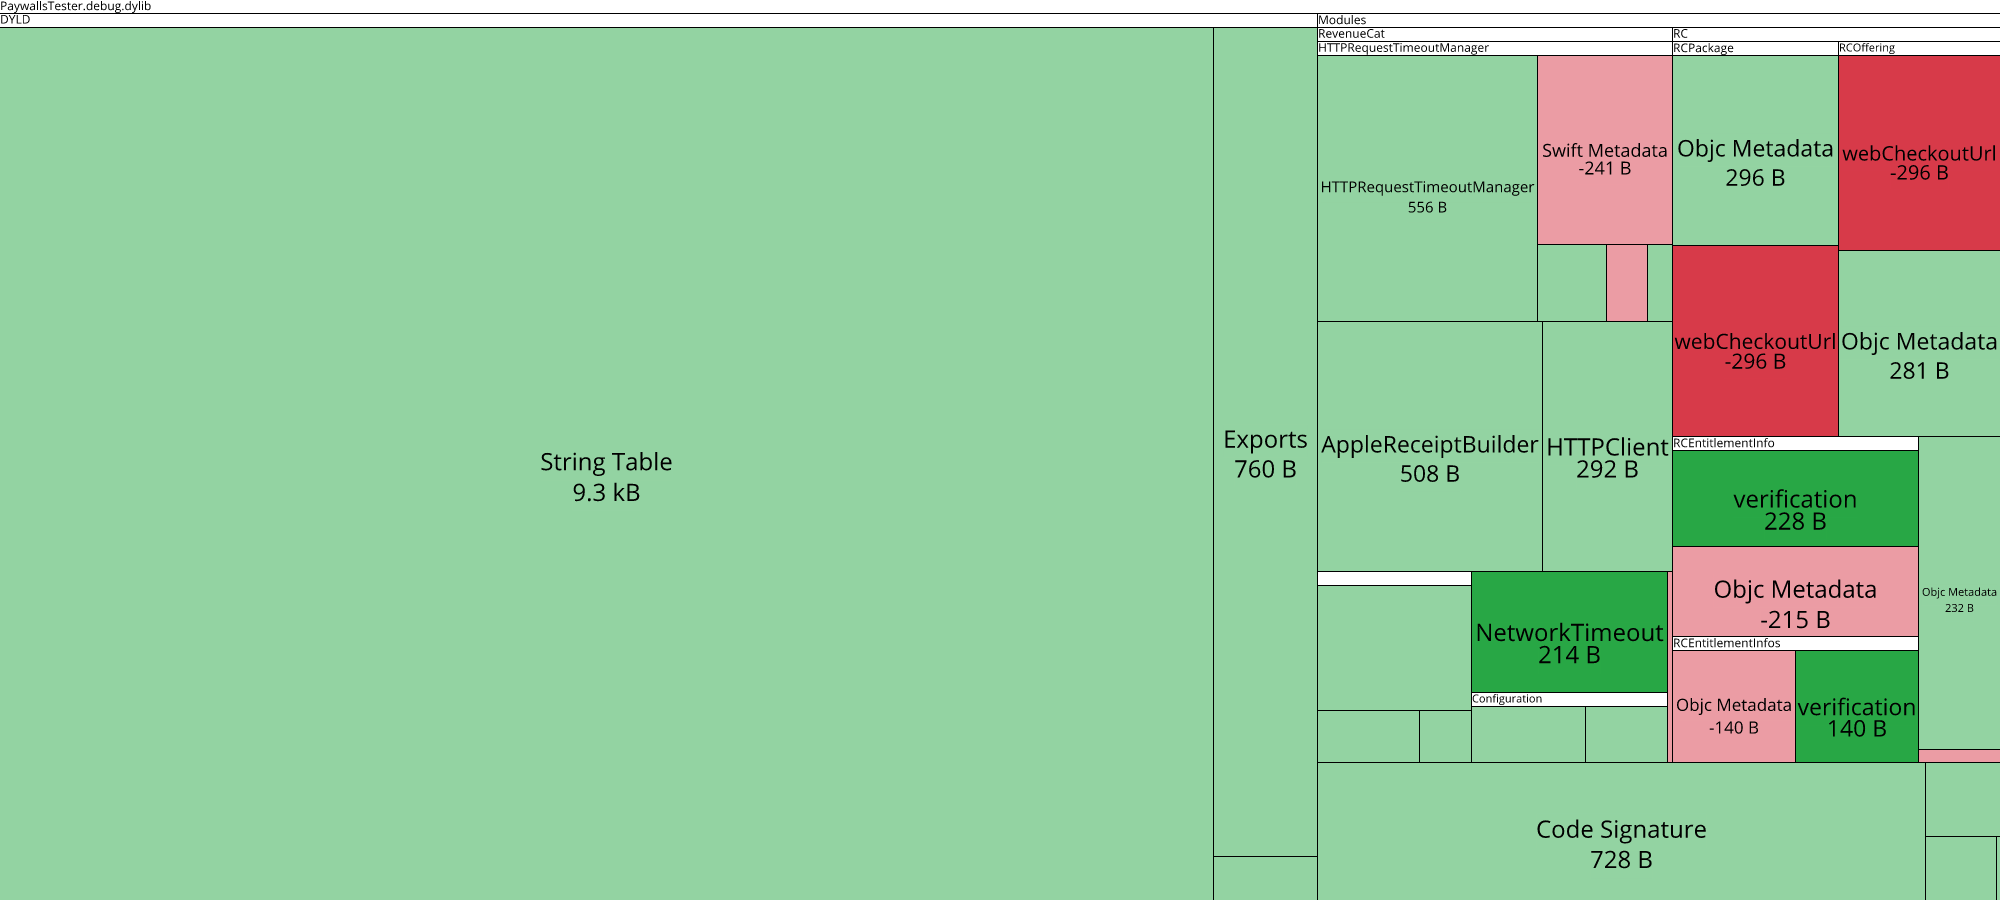The height and width of the screenshot is (900, 2000).
Task: Select the verification 140 B cell
Action: pyautogui.click(x=1856, y=707)
